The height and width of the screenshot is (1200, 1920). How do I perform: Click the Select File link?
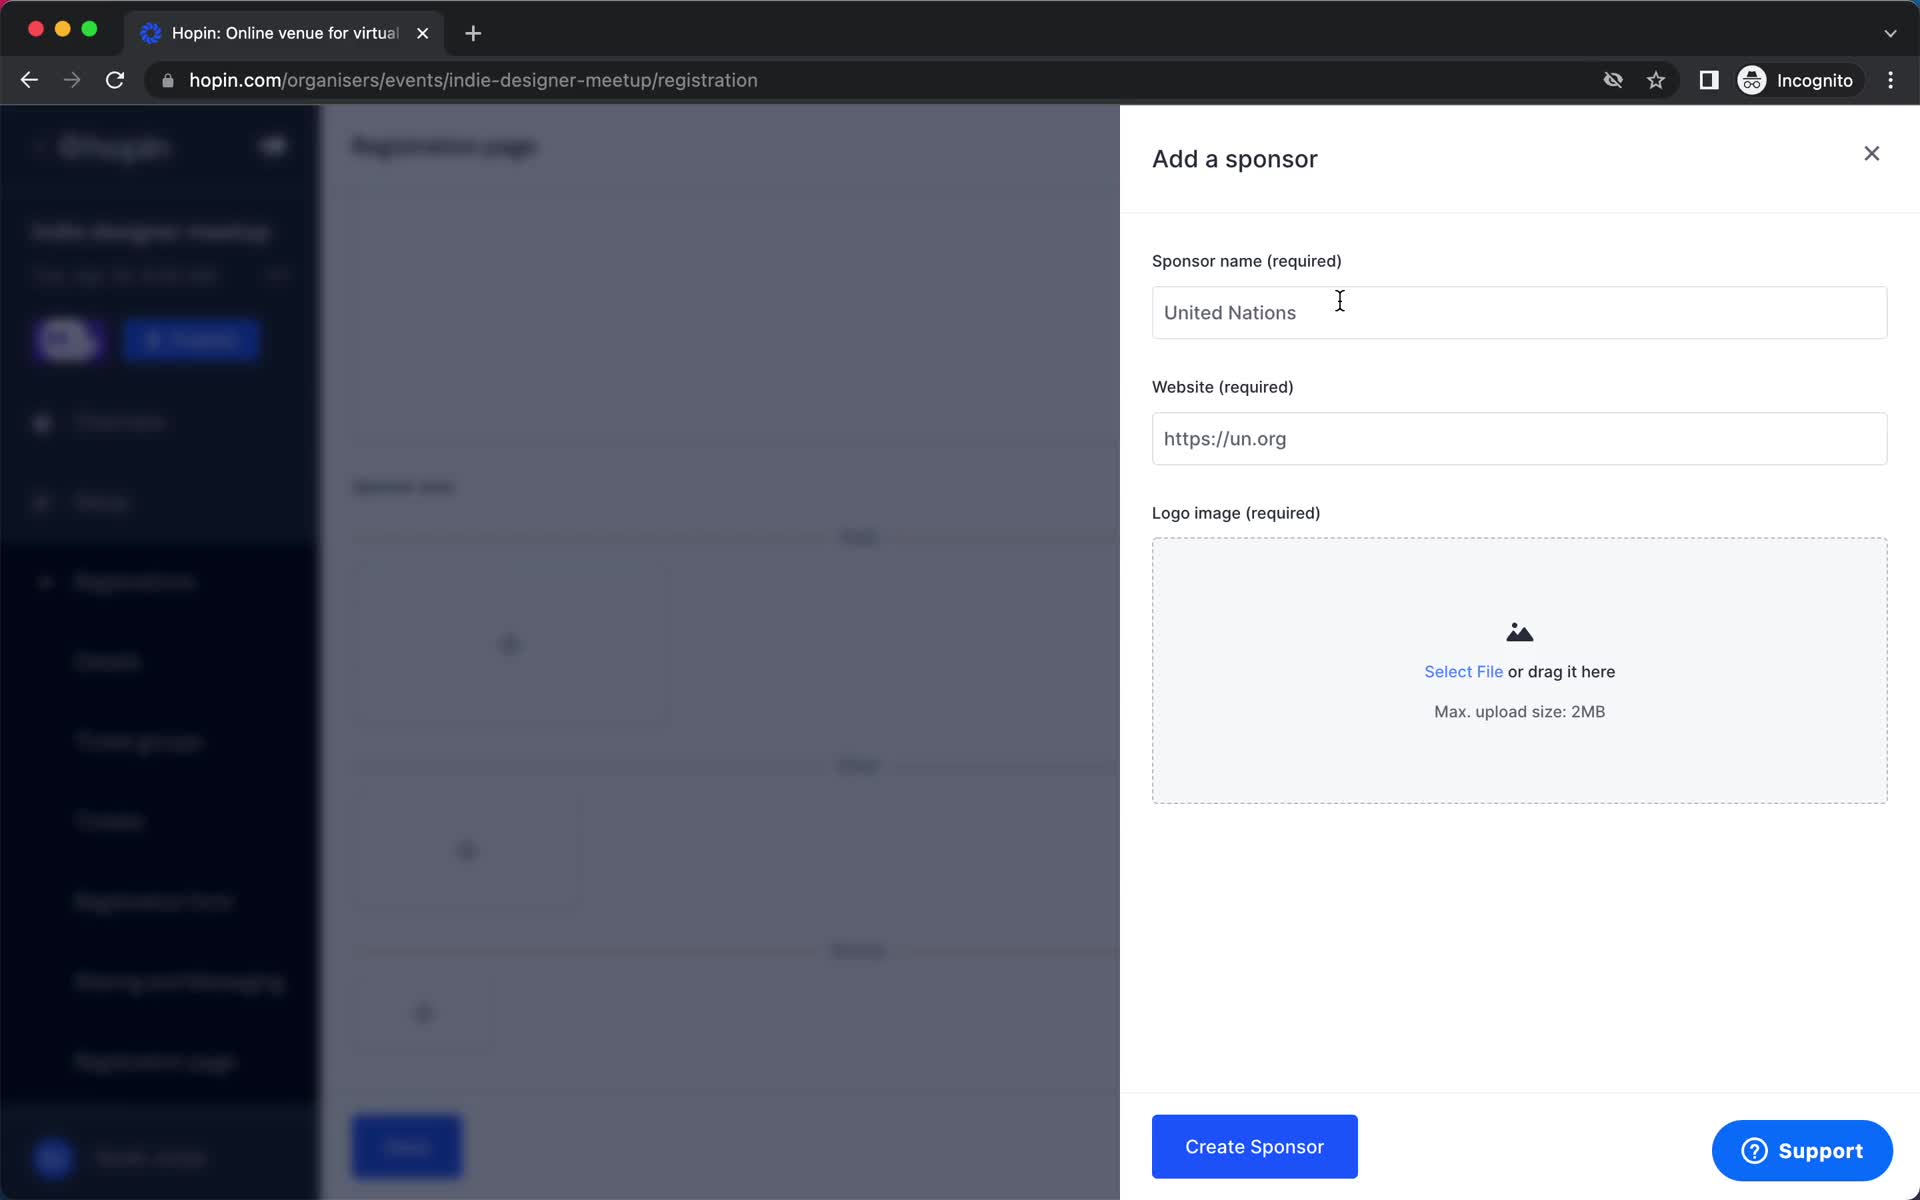click(x=1463, y=672)
